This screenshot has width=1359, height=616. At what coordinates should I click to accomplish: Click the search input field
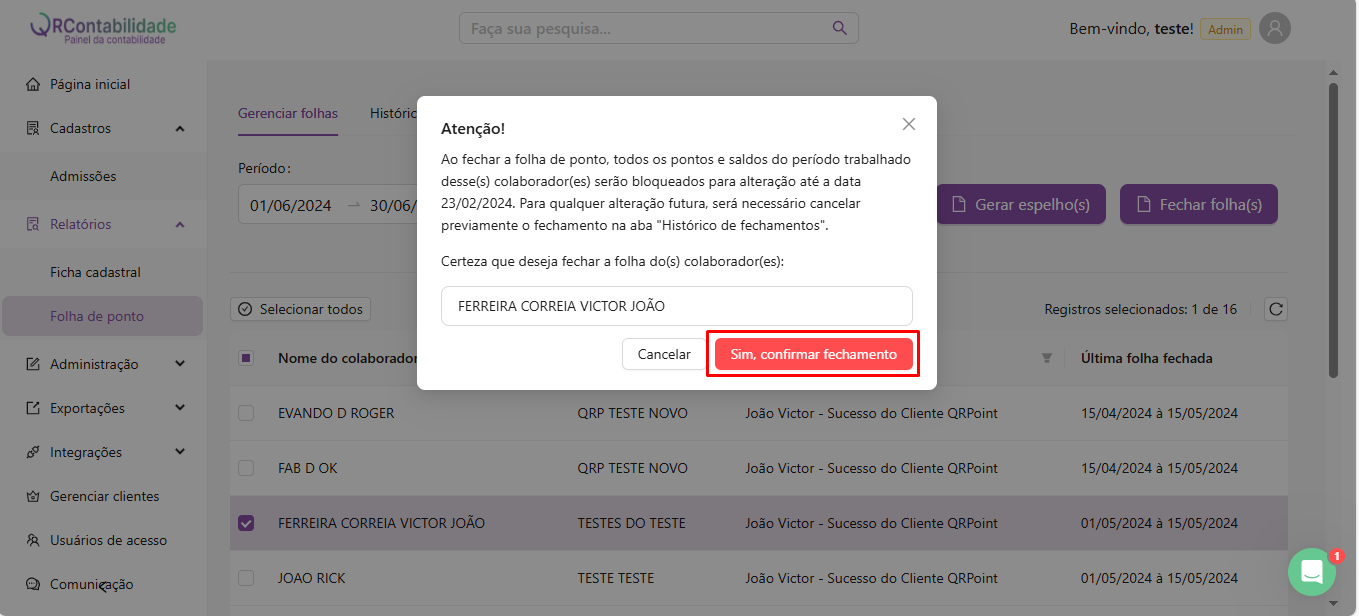point(645,29)
